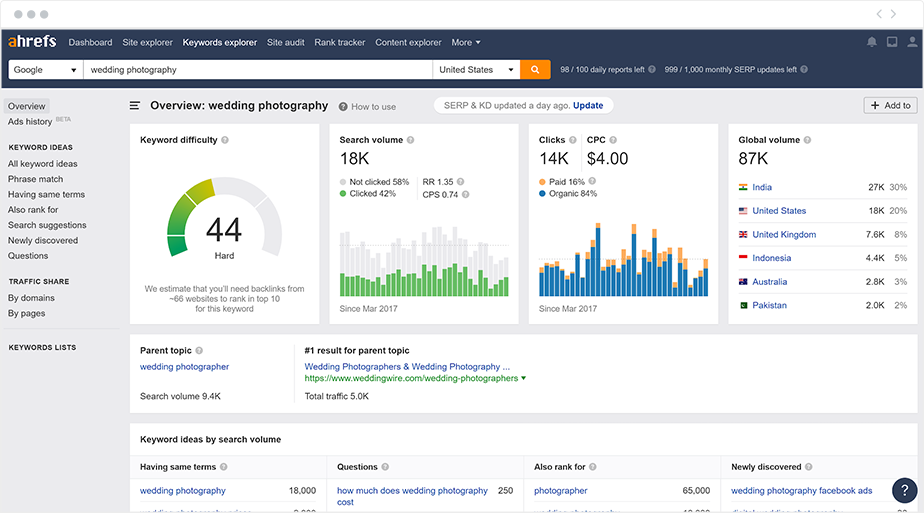Click the Add to button
924x513 pixels.
coord(890,105)
